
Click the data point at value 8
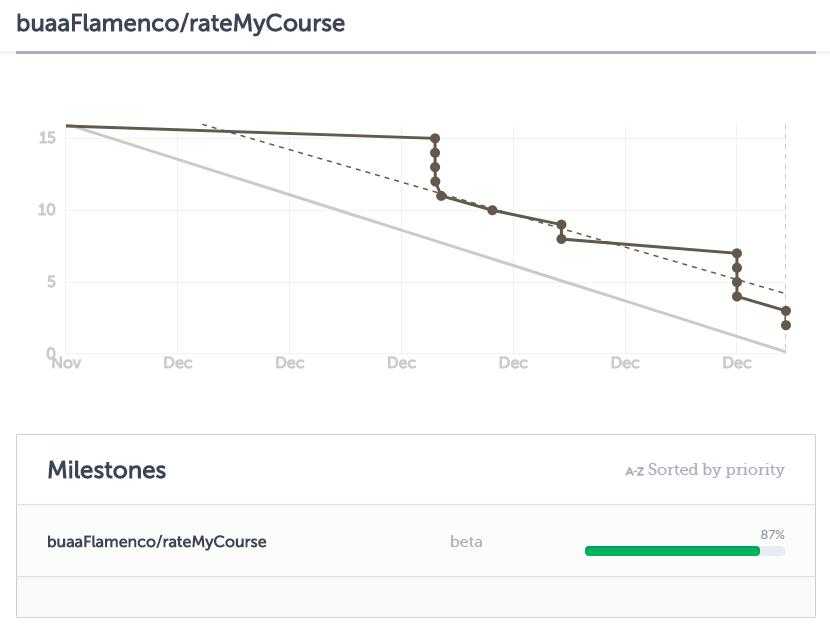(562, 239)
